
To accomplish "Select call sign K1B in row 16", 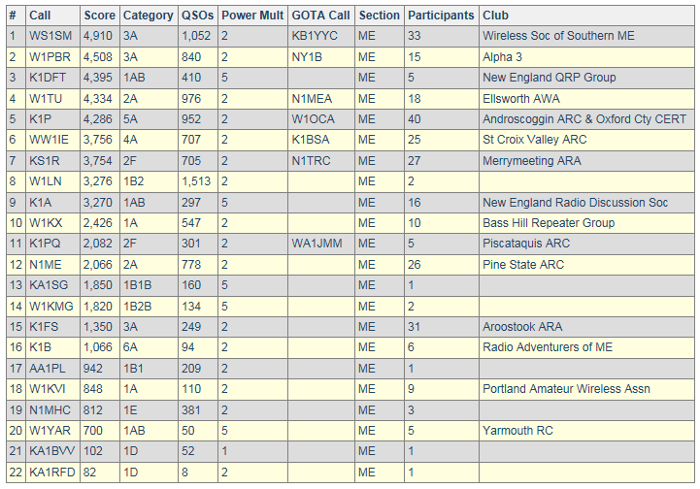I will (40, 347).
